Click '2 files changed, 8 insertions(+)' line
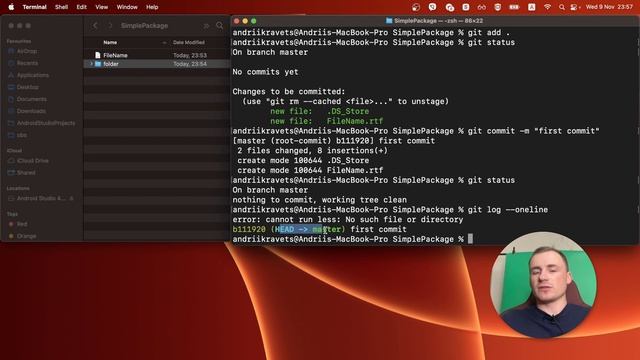 (312, 151)
